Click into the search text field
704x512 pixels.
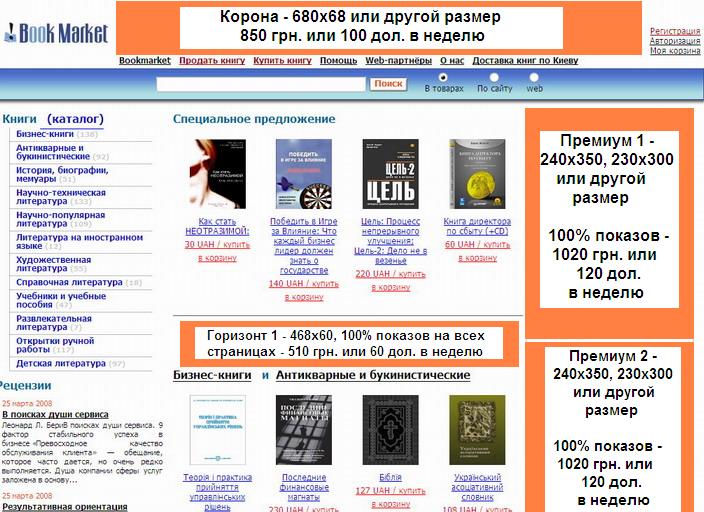pyautogui.click(x=261, y=84)
